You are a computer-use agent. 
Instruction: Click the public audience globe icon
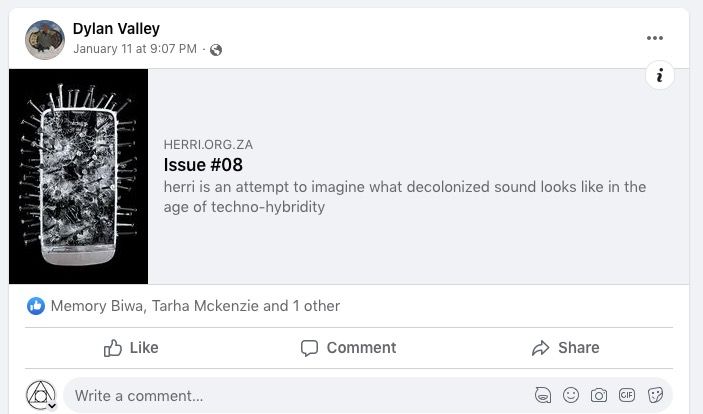(216, 50)
